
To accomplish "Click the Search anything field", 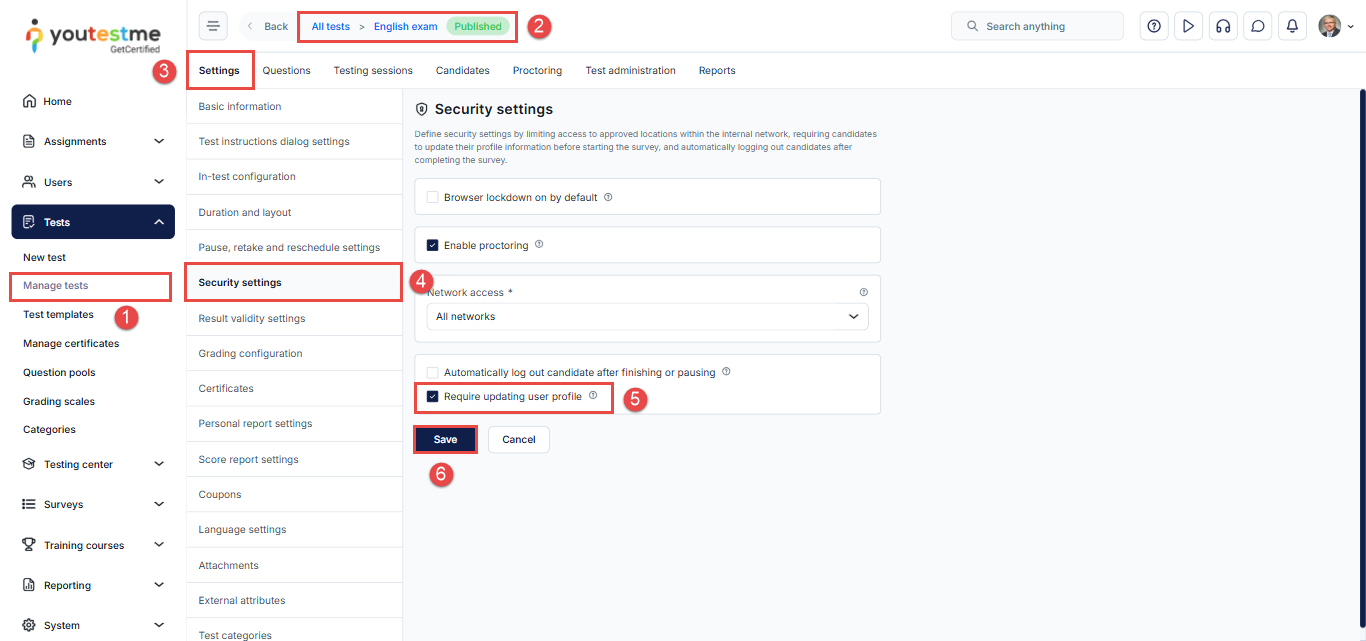I will (x=1037, y=26).
